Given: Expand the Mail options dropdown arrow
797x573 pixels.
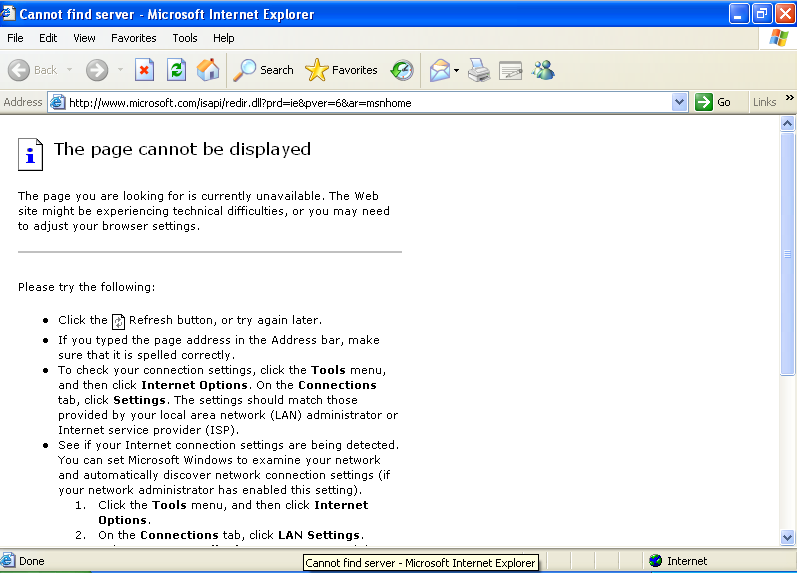Looking at the screenshot, I should (456, 71).
